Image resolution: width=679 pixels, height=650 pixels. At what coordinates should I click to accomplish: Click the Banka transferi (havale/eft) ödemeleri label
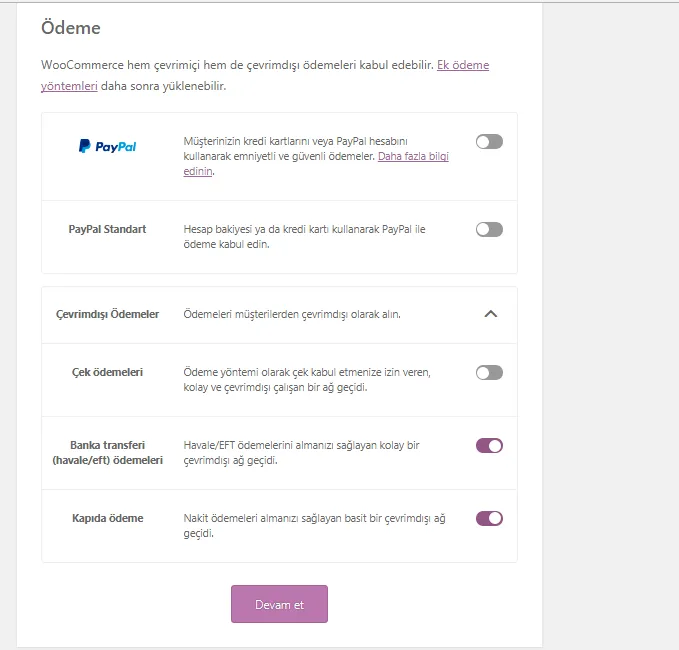(107, 453)
